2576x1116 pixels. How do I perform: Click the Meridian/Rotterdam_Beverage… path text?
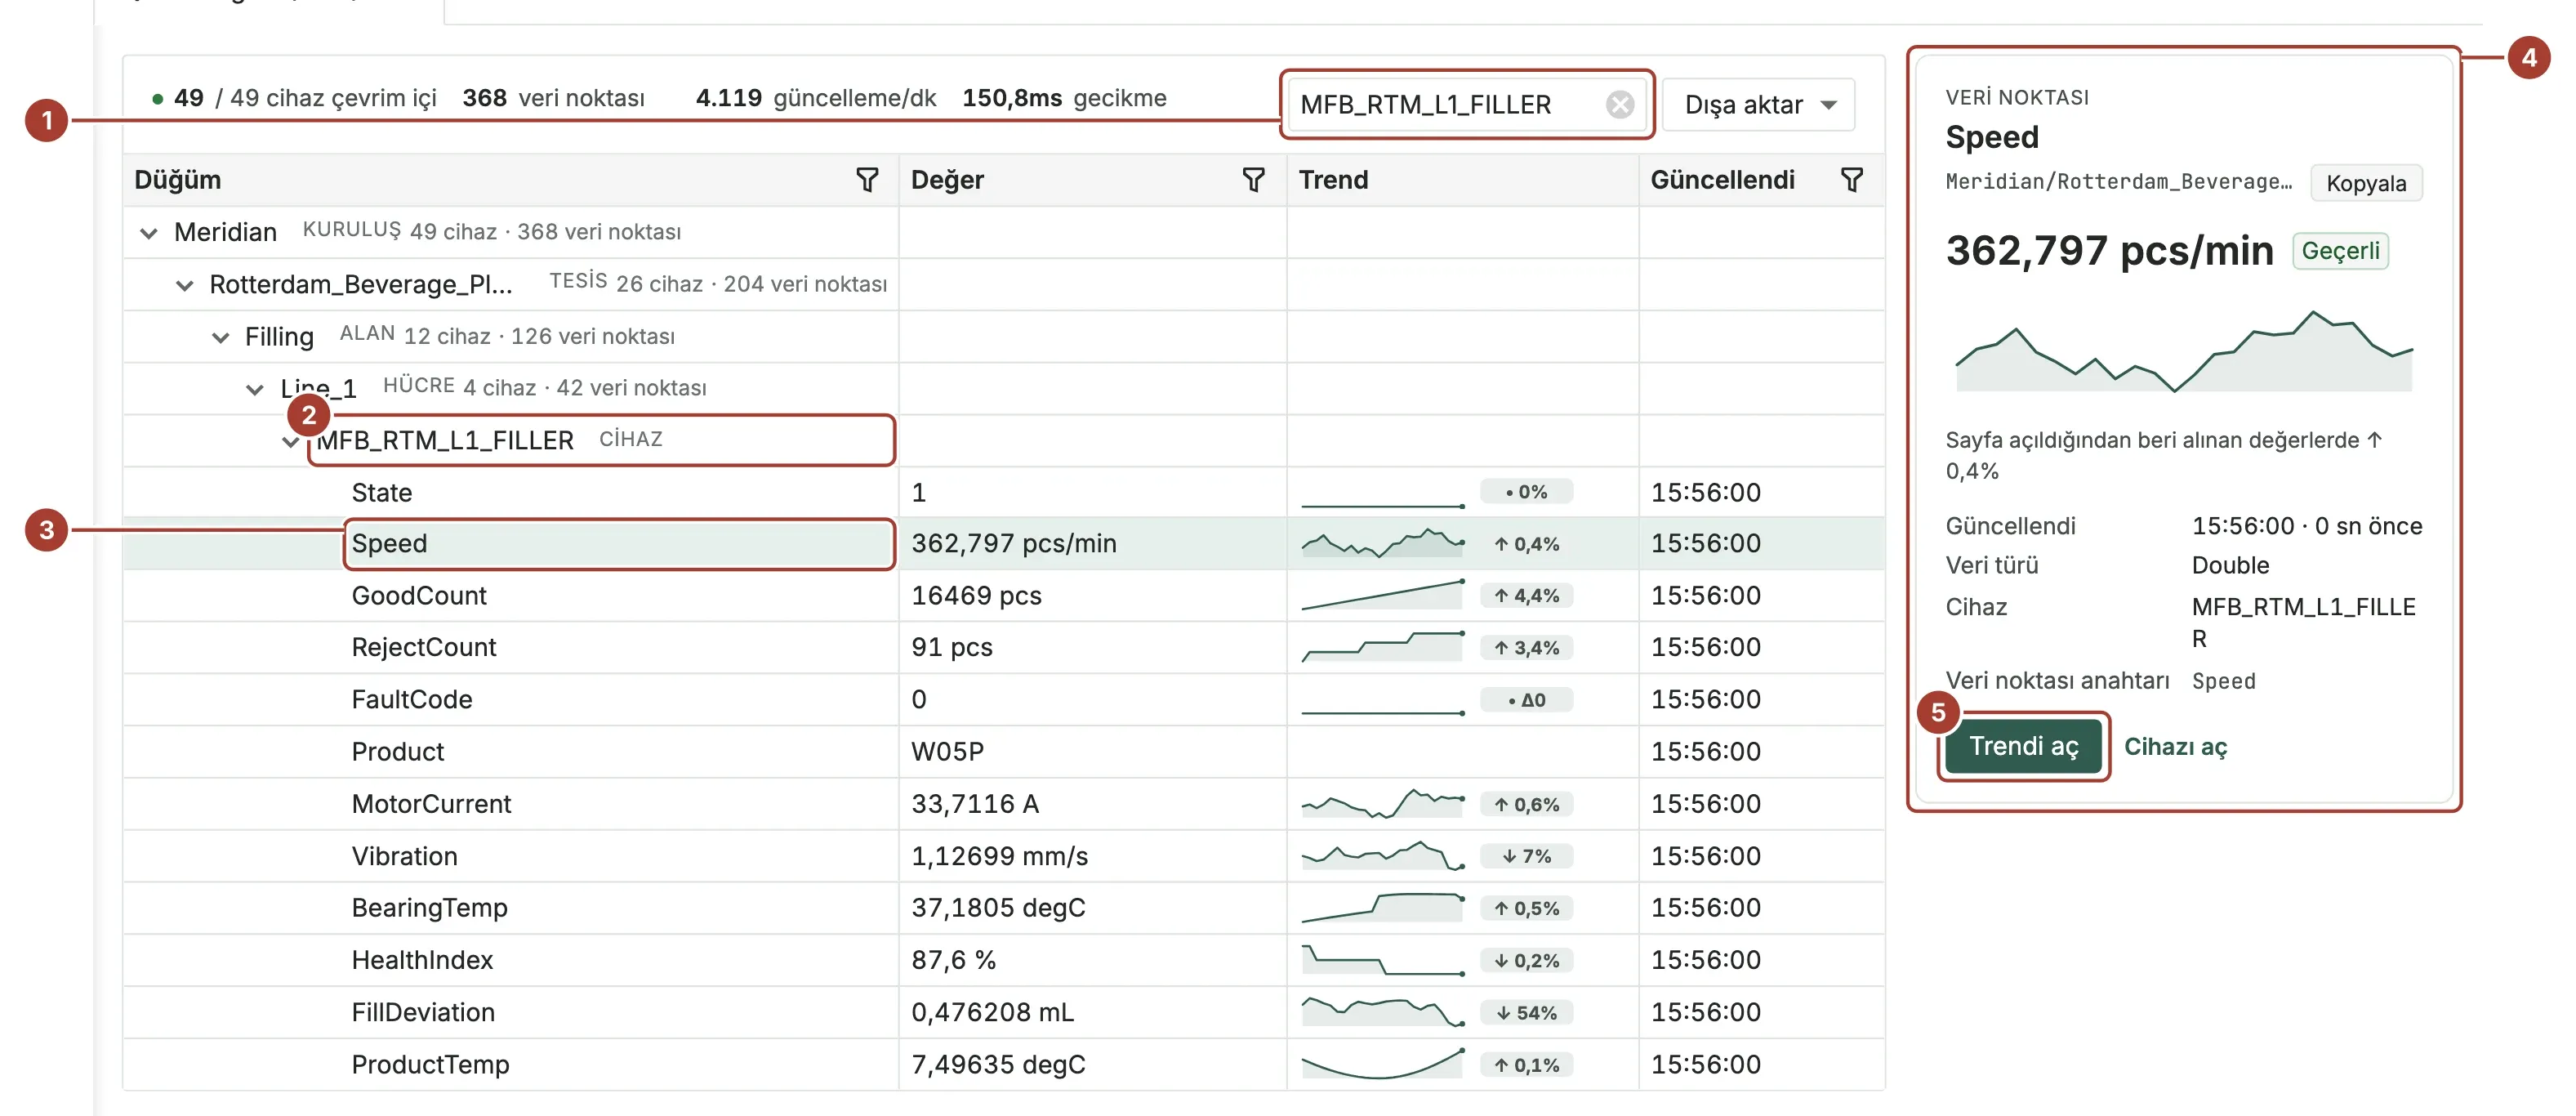point(2118,182)
